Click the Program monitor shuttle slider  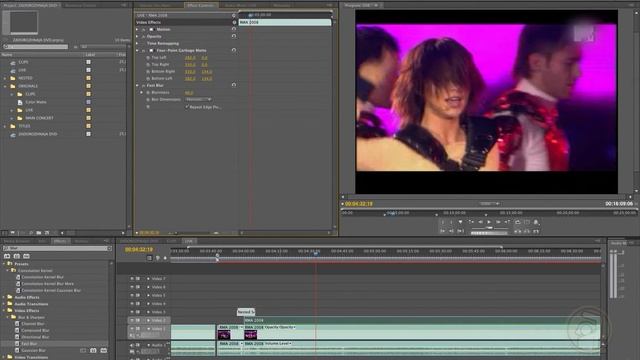click(x=489, y=228)
